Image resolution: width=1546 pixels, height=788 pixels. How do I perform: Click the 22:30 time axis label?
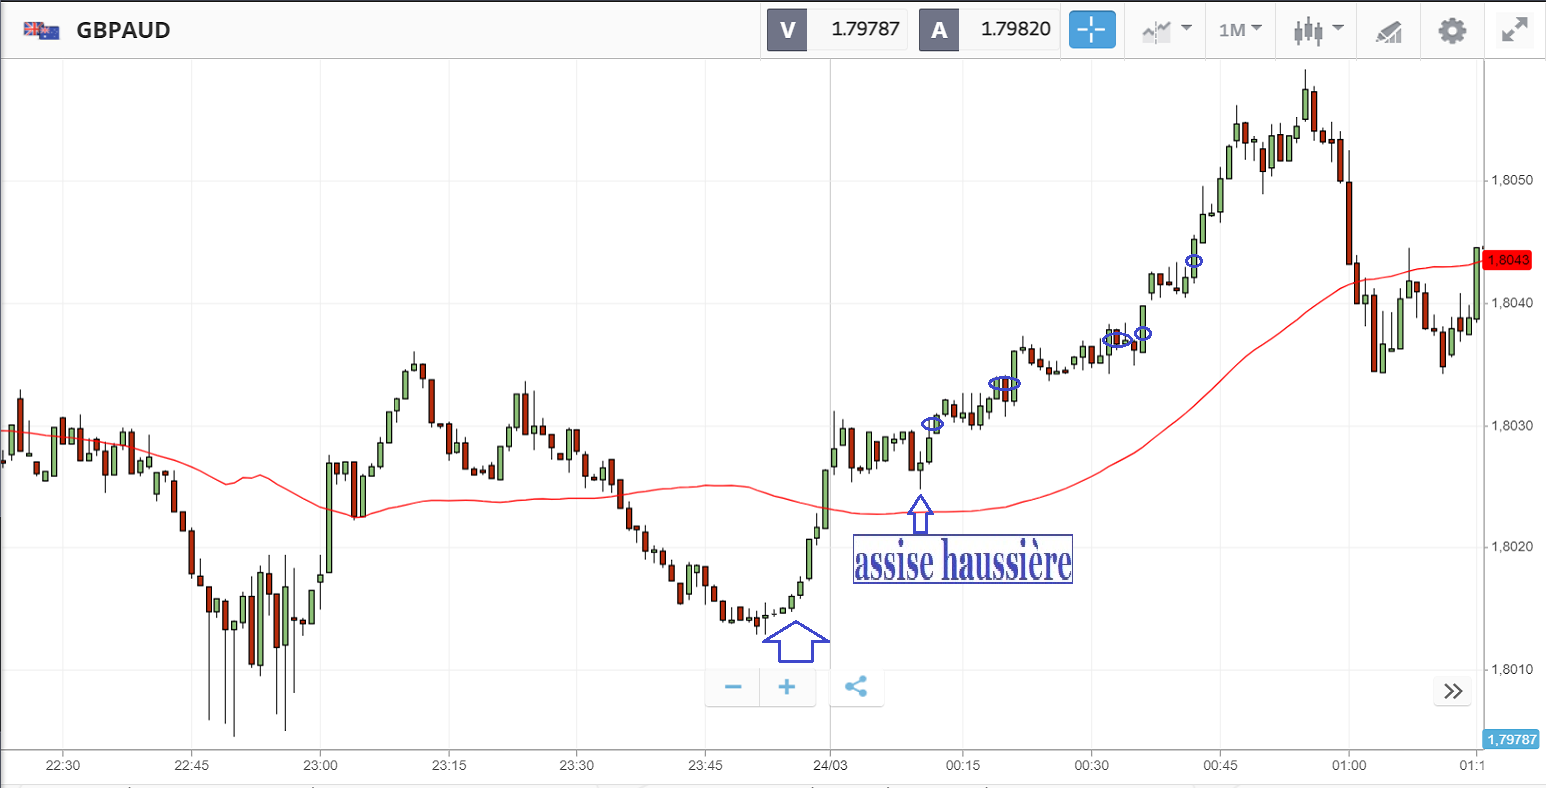(x=63, y=766)
